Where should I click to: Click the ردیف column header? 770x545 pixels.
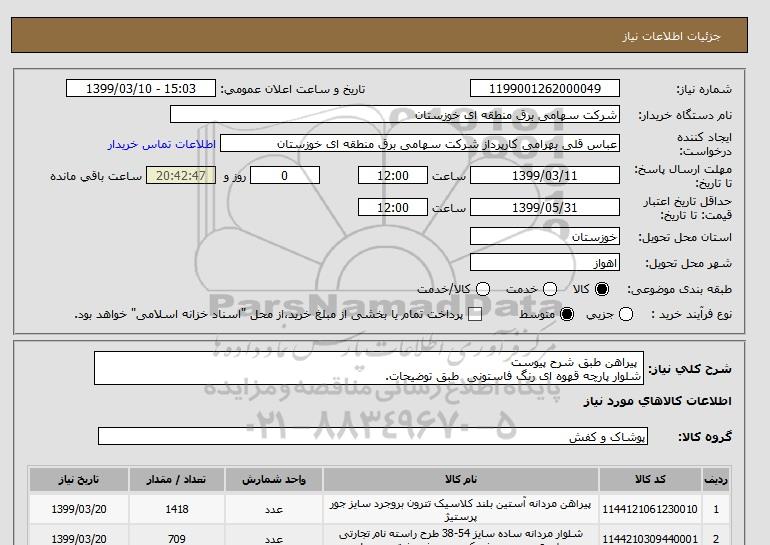tap(715, 479)
